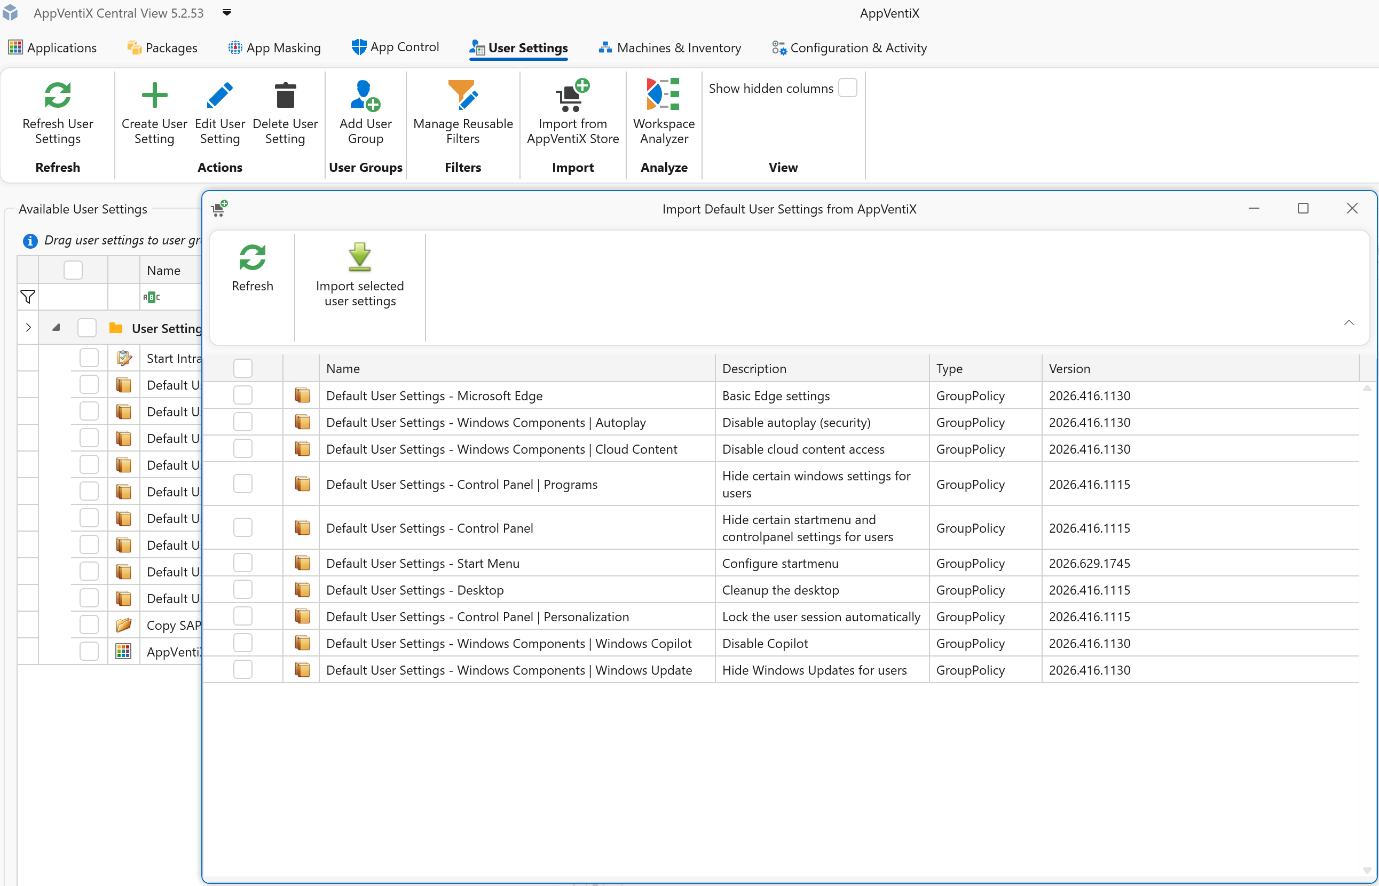Check the select-all checkbox in import dialog header
Screen dimensions: 1379x886
point(243,368)
